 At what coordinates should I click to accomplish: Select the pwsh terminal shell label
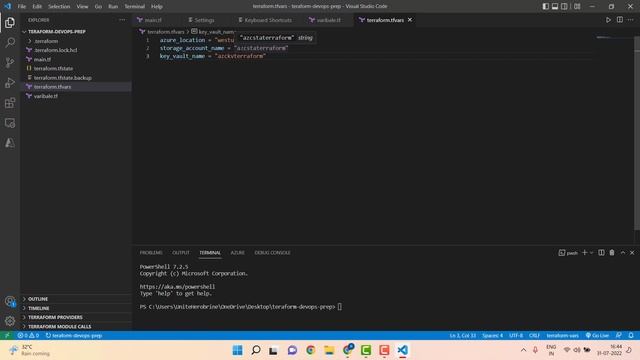point(568,253)
